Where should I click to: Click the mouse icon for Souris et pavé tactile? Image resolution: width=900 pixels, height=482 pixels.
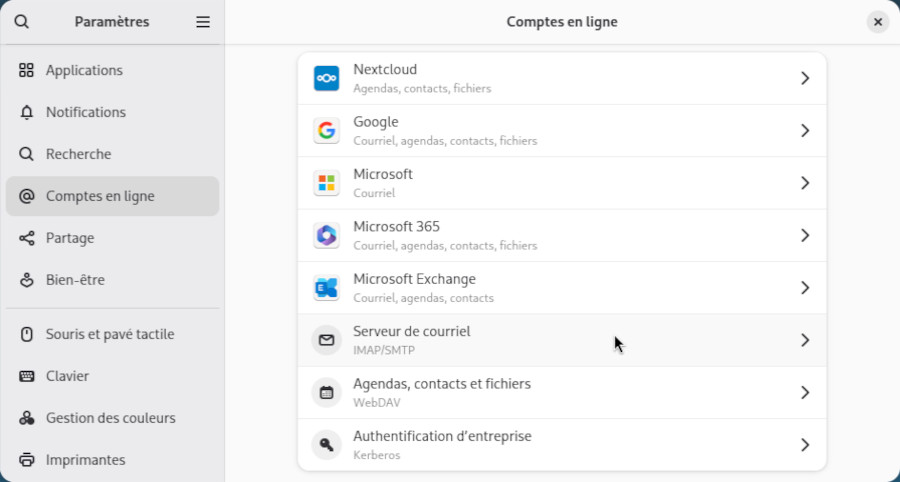tap(26, 334)
